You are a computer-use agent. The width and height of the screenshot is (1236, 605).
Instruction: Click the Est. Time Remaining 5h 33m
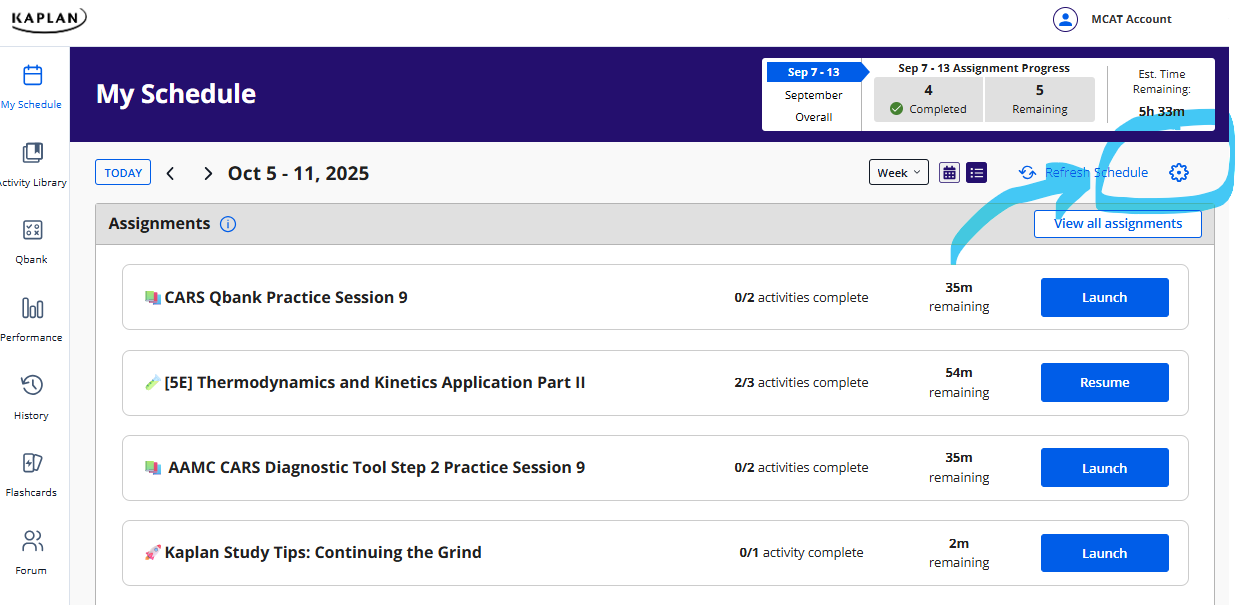tap(1162, 93)
